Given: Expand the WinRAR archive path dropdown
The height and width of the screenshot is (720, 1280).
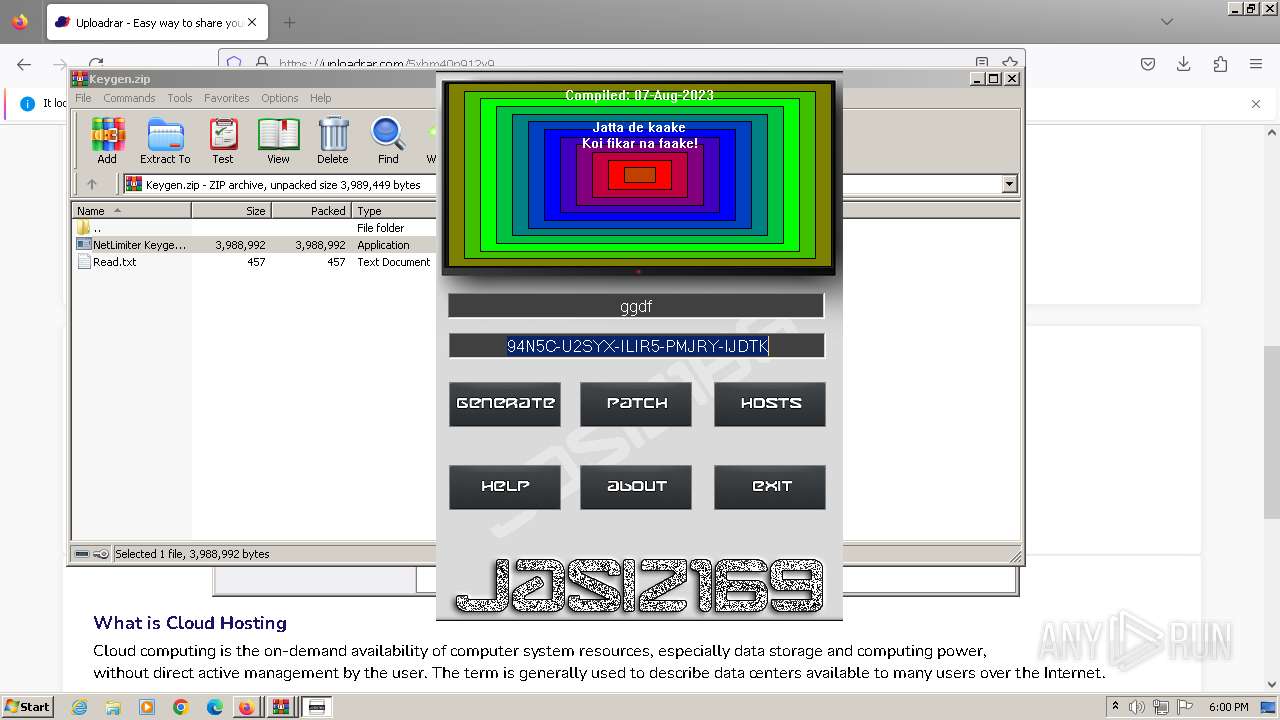Looking at the screenshot, I should tap(1009, 184).
